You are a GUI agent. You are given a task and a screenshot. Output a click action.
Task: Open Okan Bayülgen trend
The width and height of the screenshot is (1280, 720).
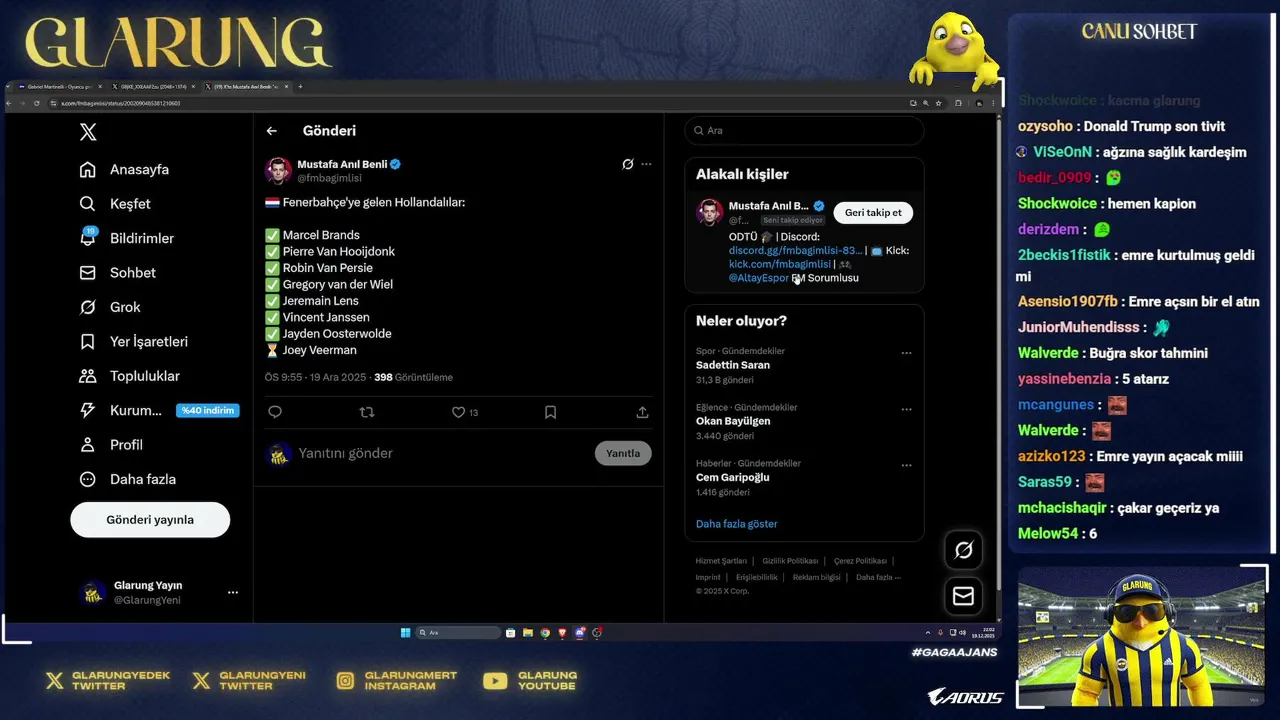coord(733,421)
